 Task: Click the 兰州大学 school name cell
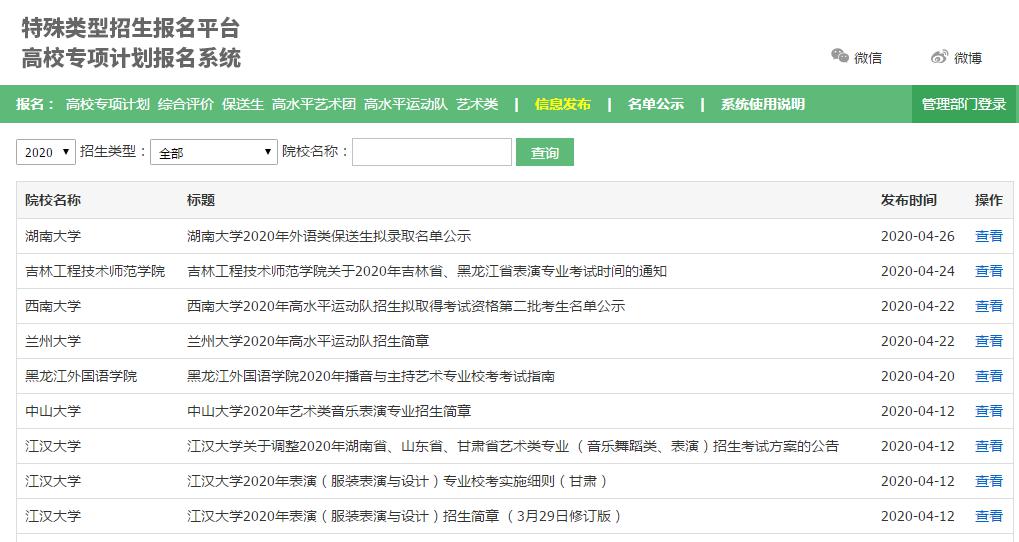53,341
